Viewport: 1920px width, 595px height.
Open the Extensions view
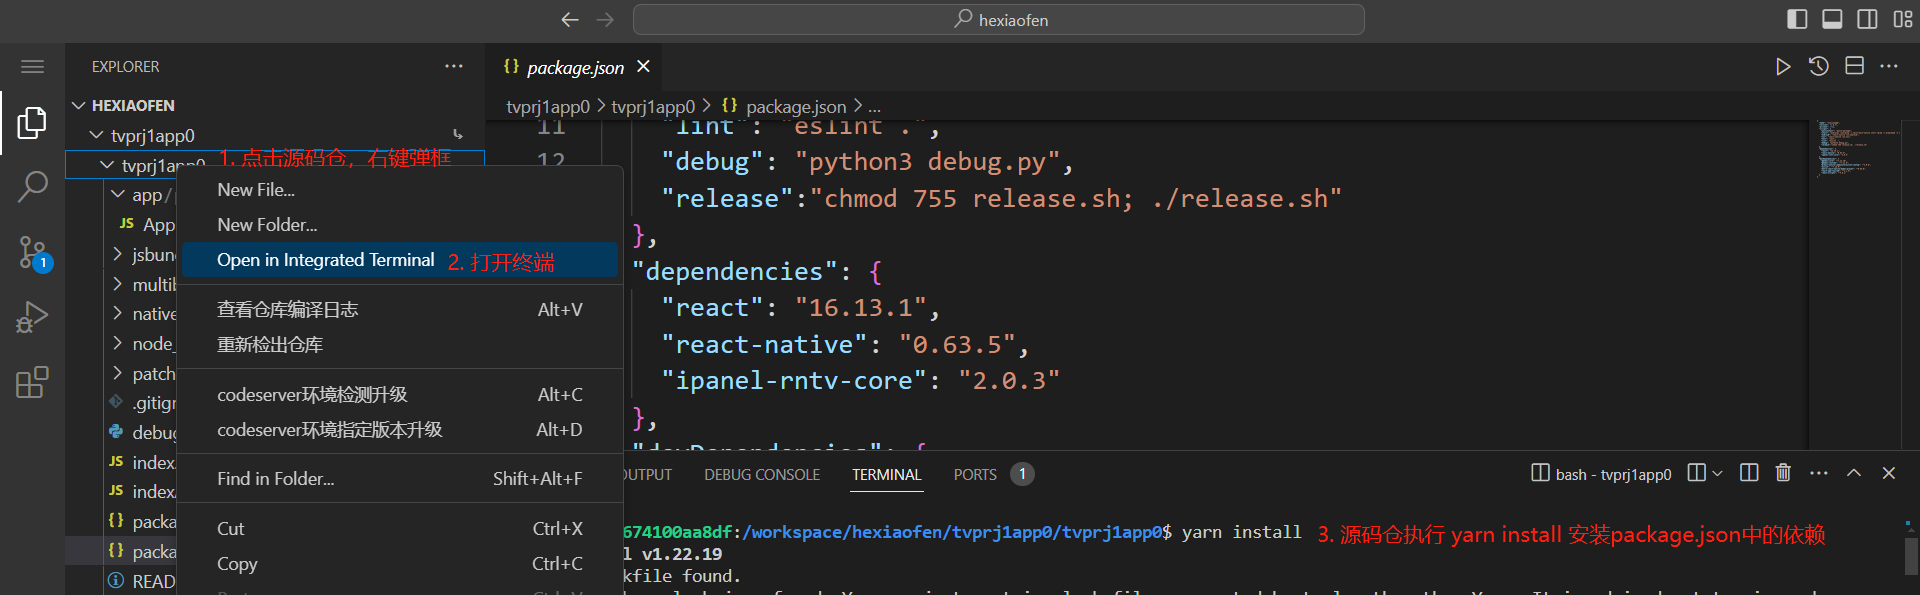pyautogui.click(x=32, y=382)
